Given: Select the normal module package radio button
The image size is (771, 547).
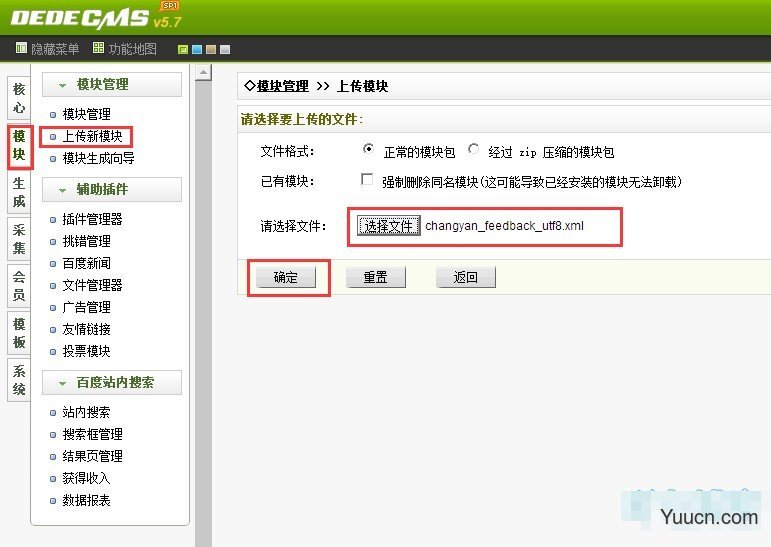Looking at the screenshot, I should tap(368, 150).
